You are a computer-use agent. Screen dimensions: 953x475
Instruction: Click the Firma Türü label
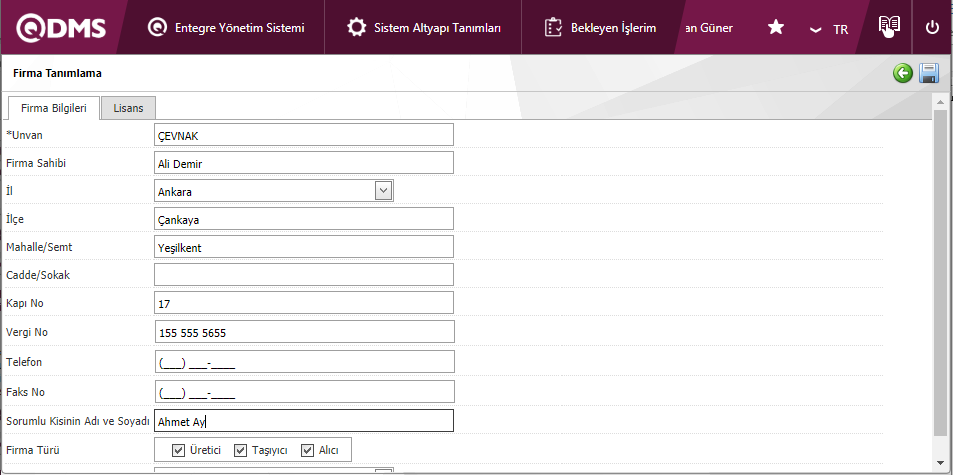point(32,451)
